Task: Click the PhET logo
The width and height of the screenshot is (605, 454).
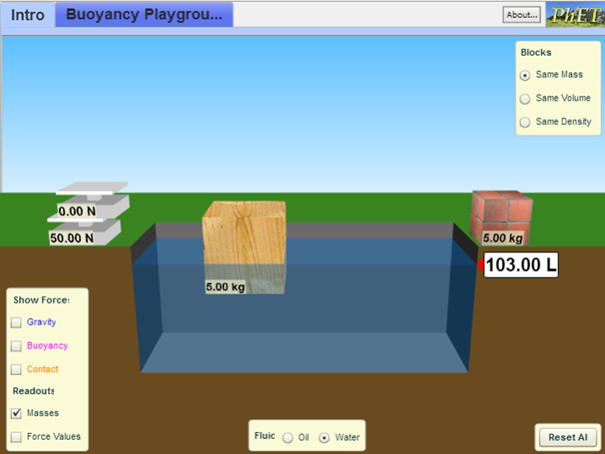Action: pos(575,15)
